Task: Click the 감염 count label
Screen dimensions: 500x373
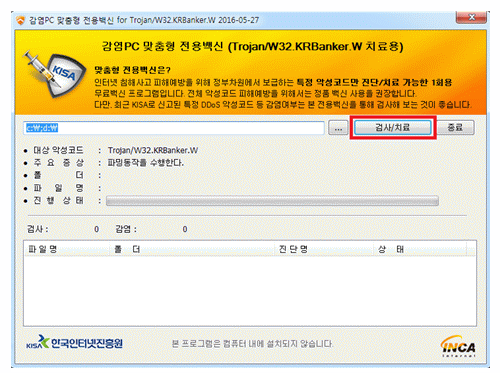Action: [126, 229]
